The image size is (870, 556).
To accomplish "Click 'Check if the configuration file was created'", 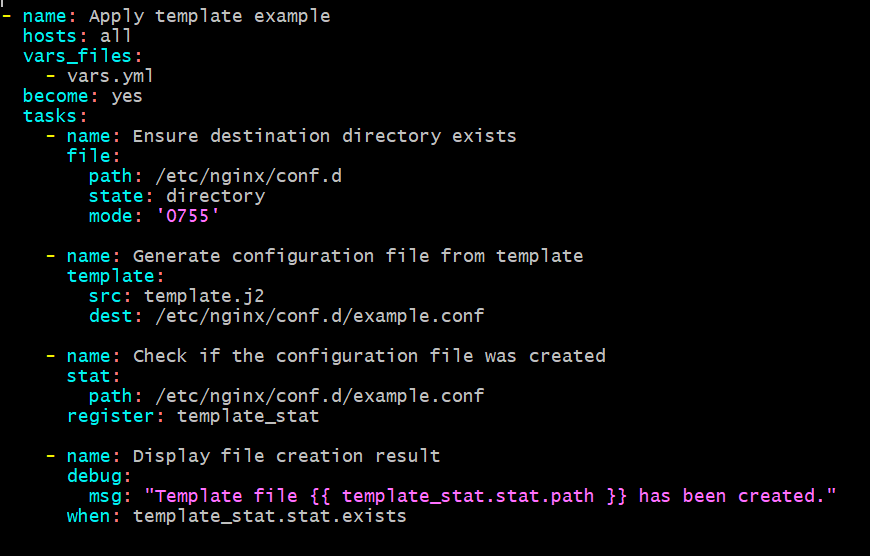I will 368,356.
